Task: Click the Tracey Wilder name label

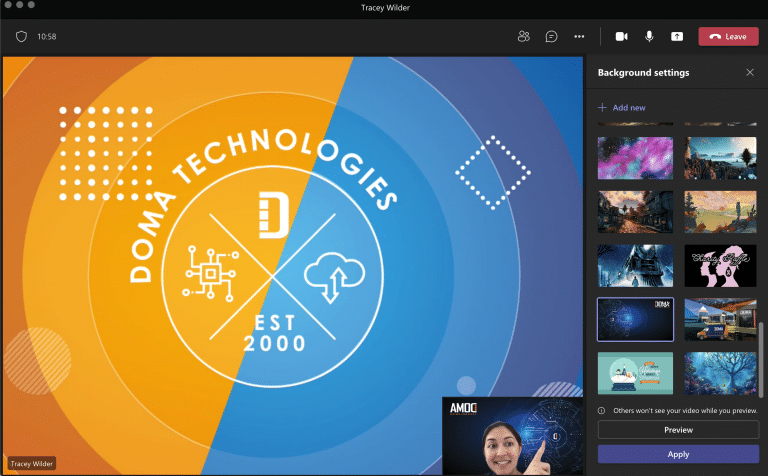Action: 32,464
